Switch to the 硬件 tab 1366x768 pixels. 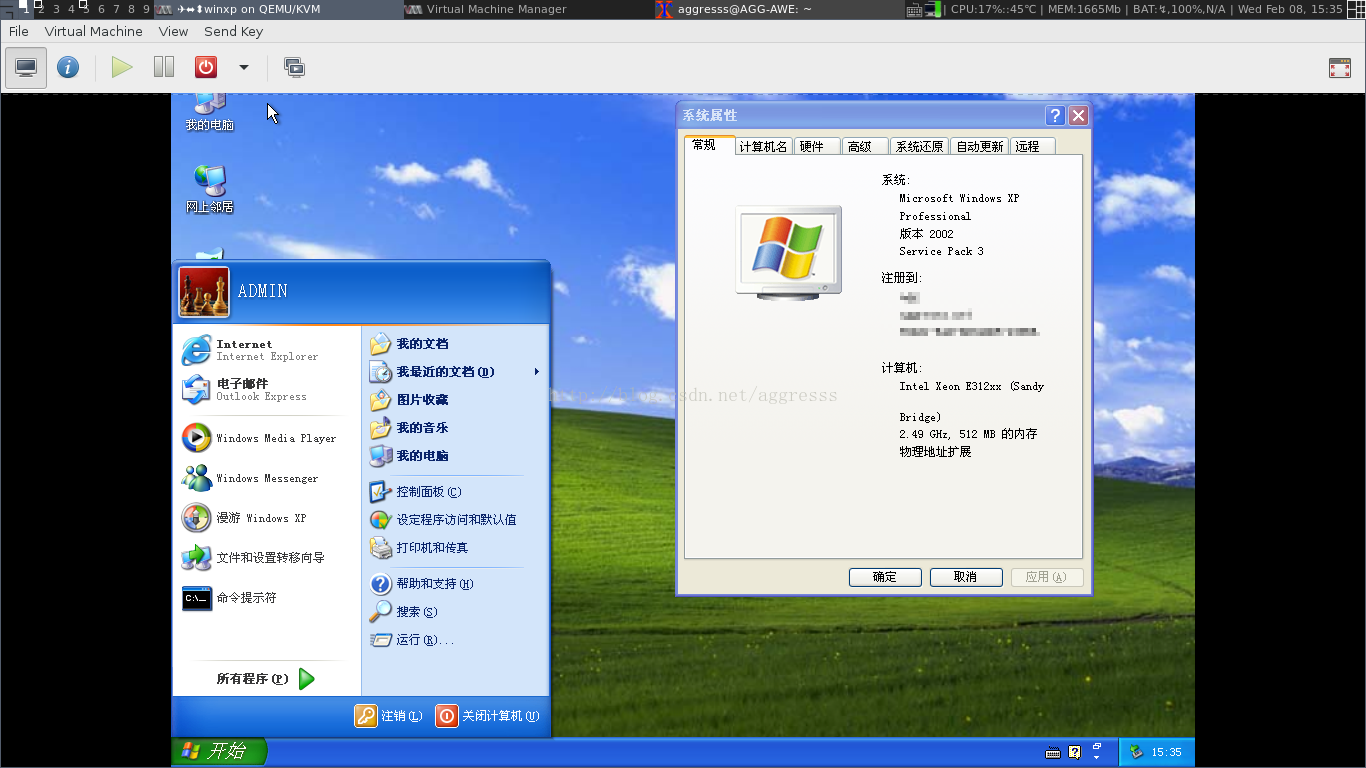click(817, 146)
